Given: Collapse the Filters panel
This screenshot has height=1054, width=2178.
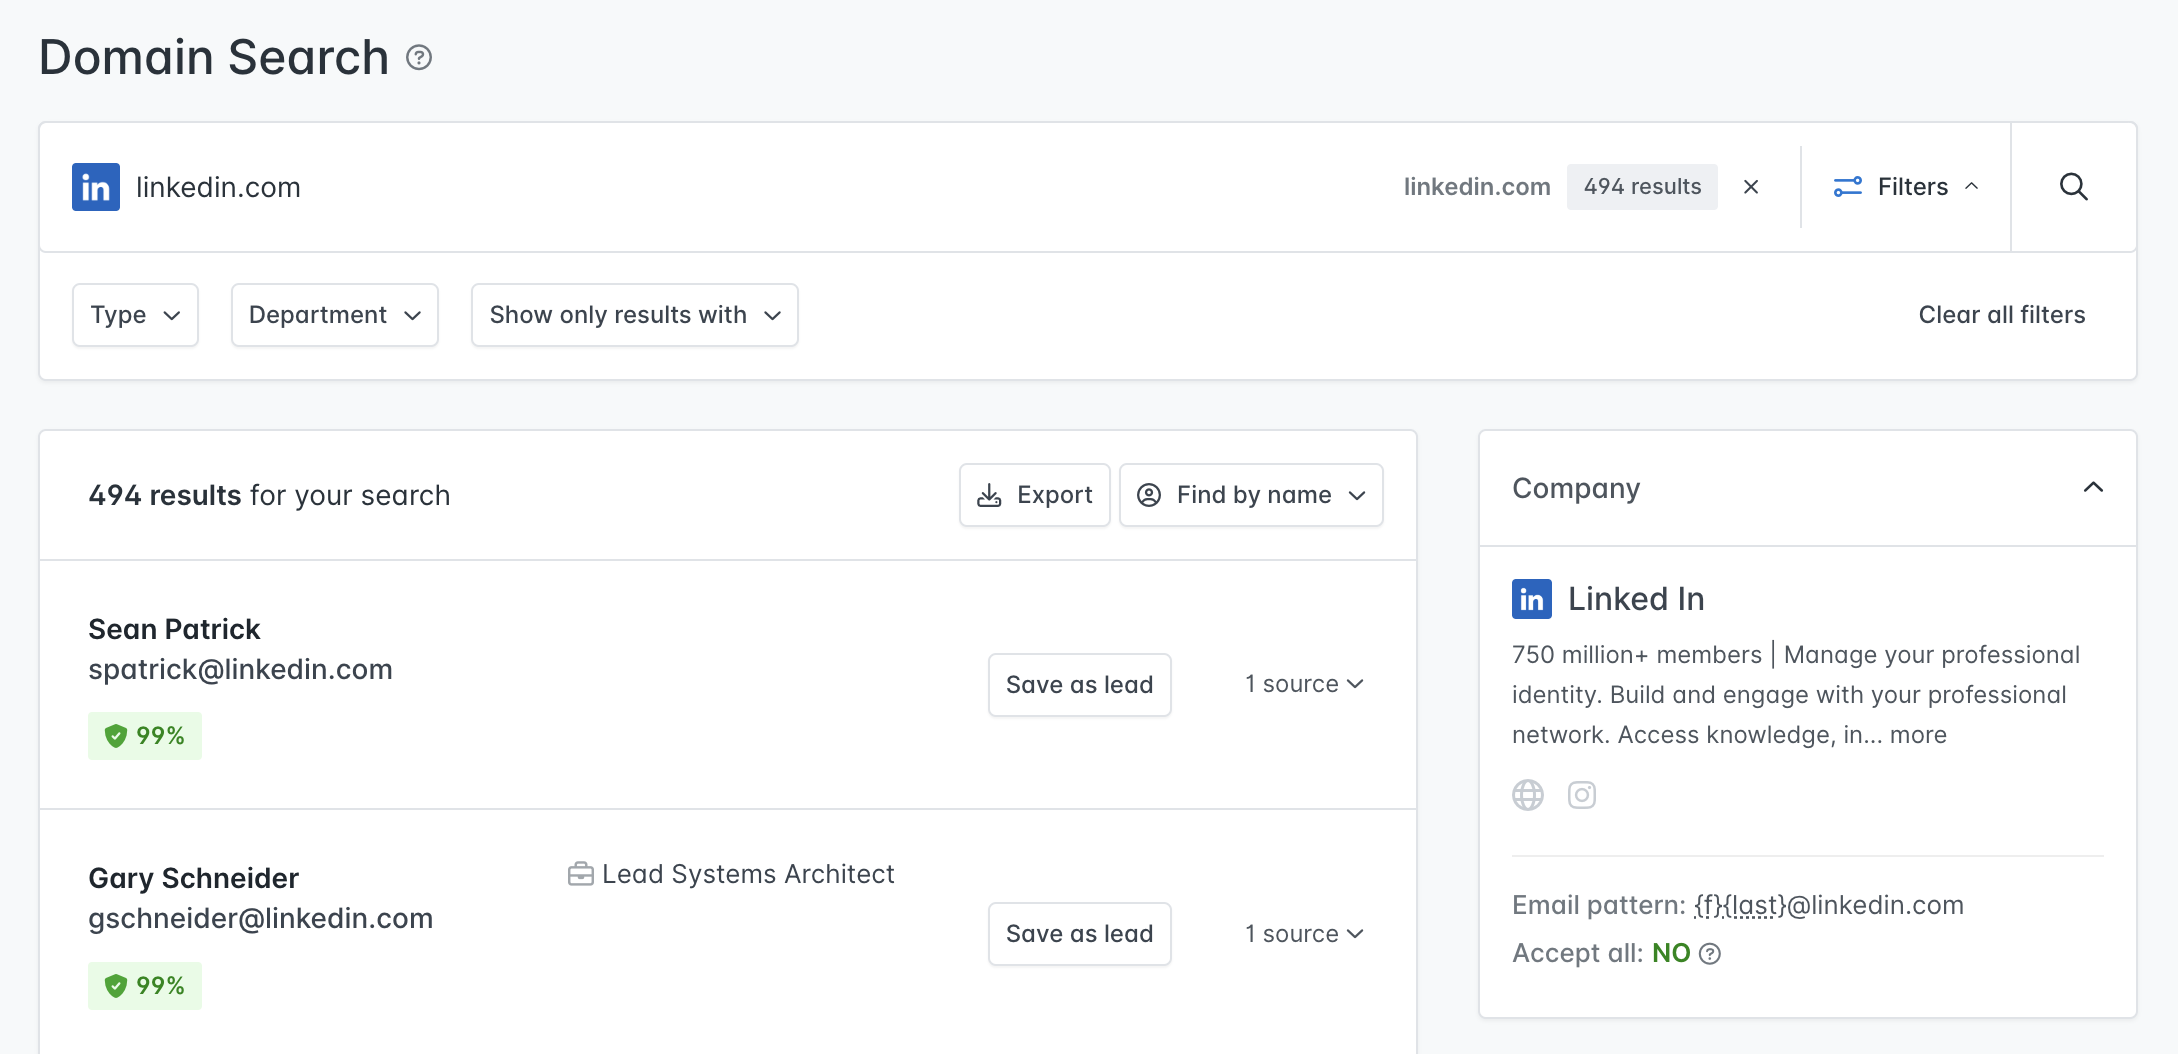Looking at the screenshot, I should [1905, 187].
